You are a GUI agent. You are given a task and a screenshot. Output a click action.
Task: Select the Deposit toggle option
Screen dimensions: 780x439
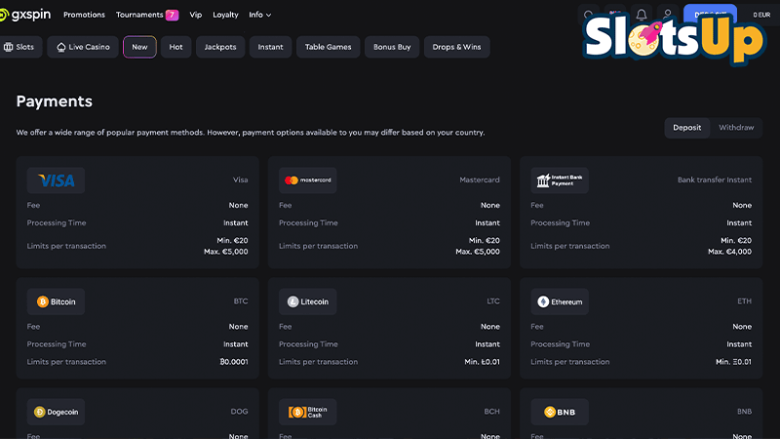coord(687,128)
